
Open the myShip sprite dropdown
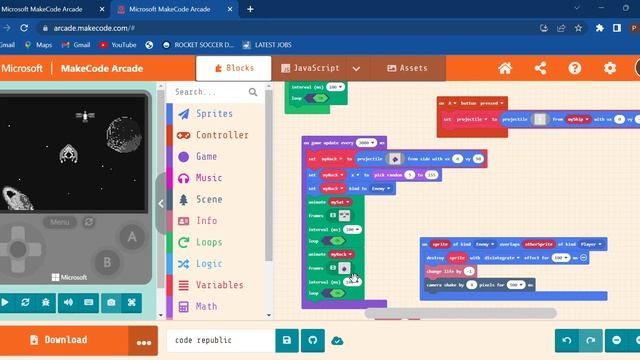click(x=578, y=119)
